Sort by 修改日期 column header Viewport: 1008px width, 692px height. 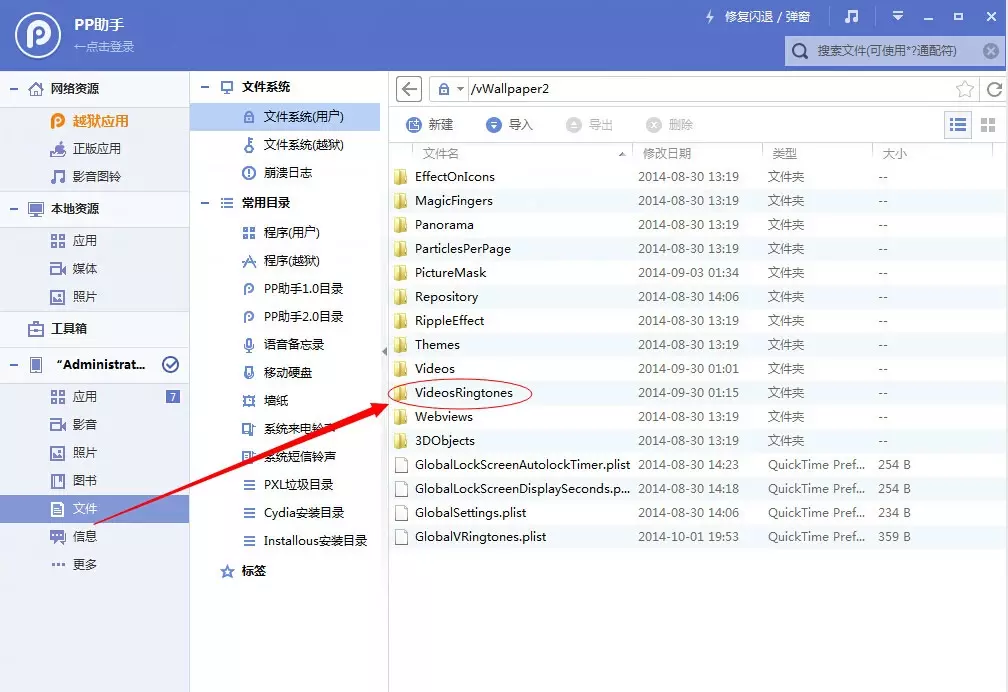(x=666, y=154)
